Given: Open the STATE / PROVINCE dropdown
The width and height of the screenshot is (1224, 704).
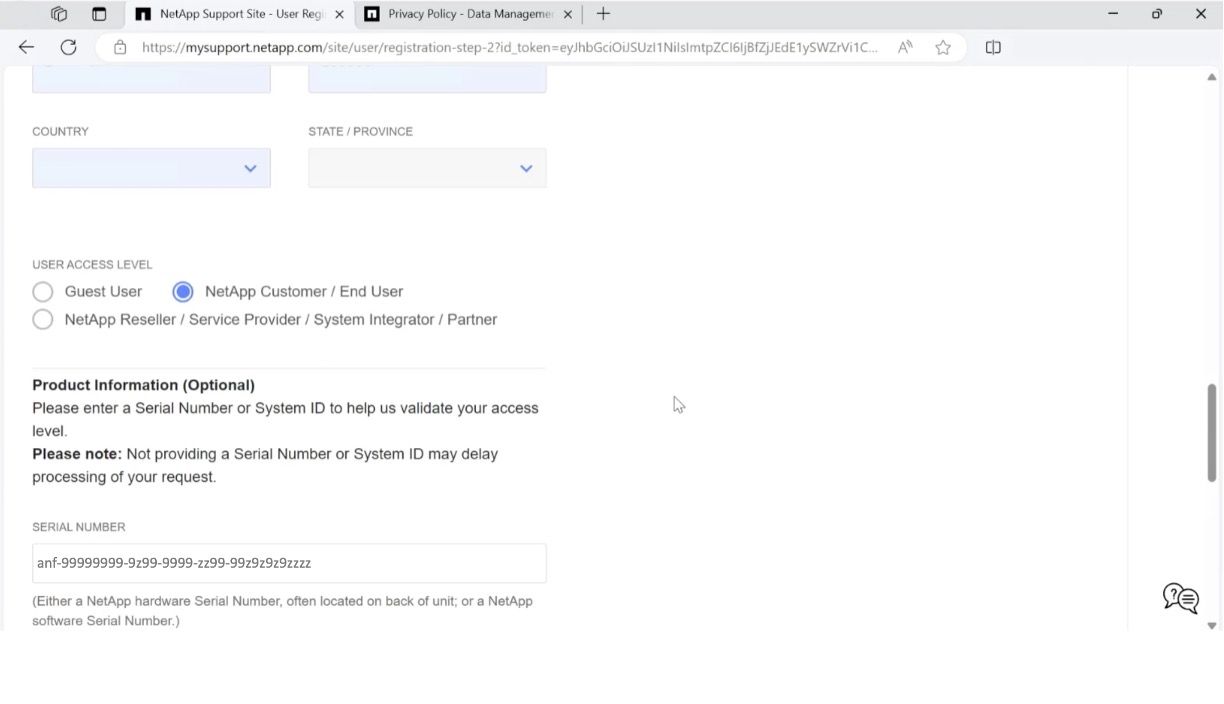Looking at the screenshot, I should [x=525, y=167].
